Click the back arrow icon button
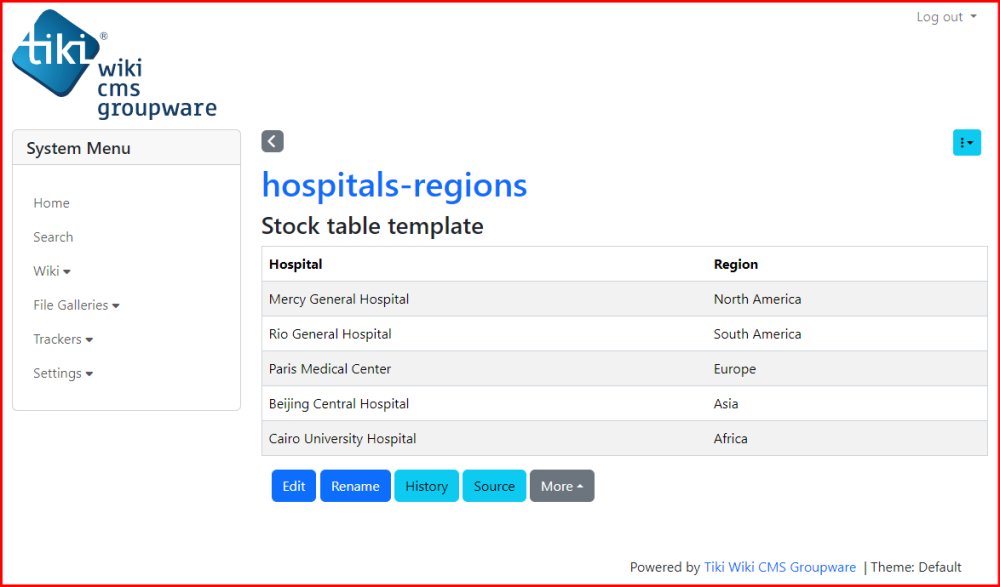1000x587 pixels. click(272, 142)
